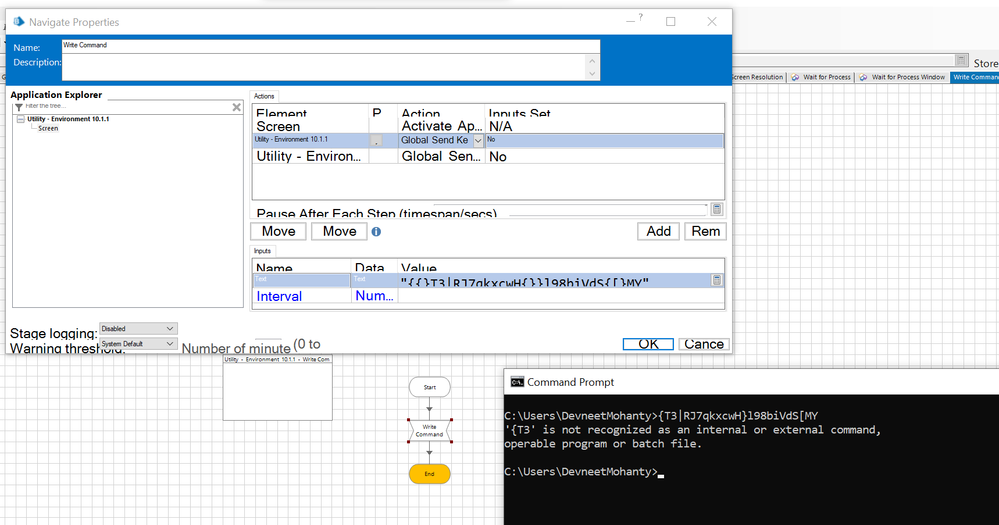Click the Command Prompt title bar
The image size is (999, 525).
(x=751, y=382)
